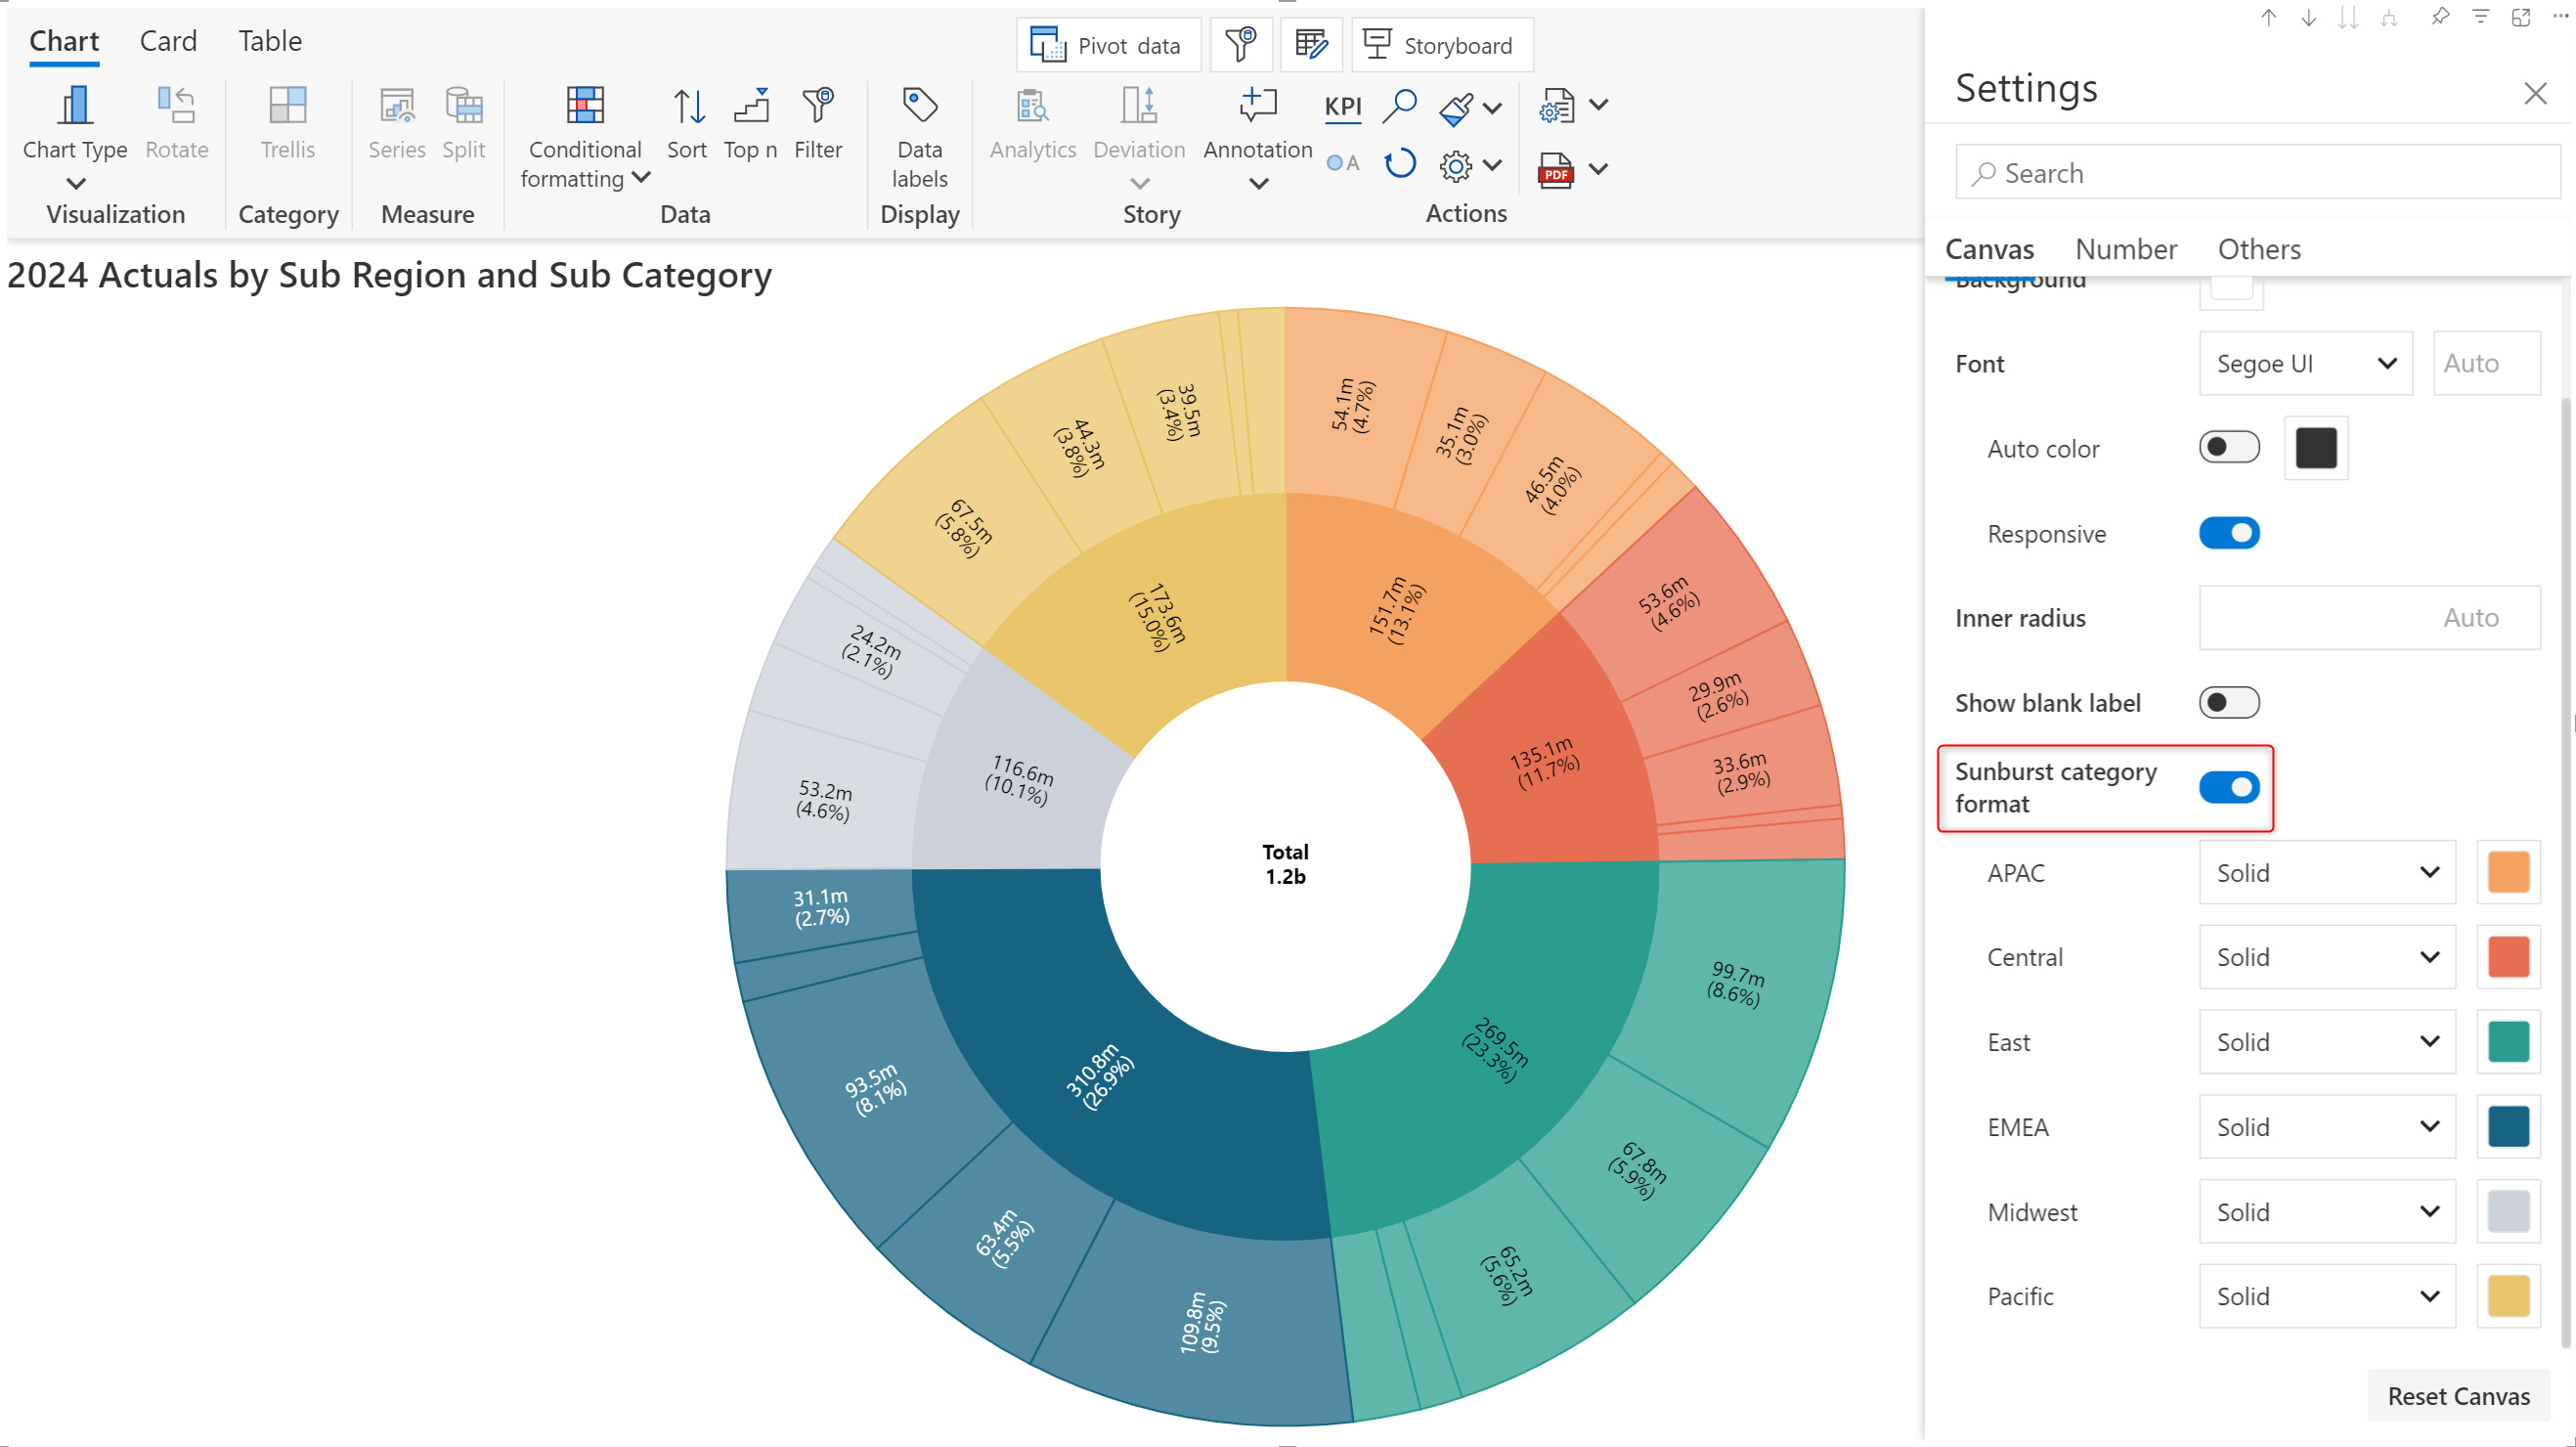Enable the Show blank label toggle
2576x1447 pixels.
[2228, 703]
